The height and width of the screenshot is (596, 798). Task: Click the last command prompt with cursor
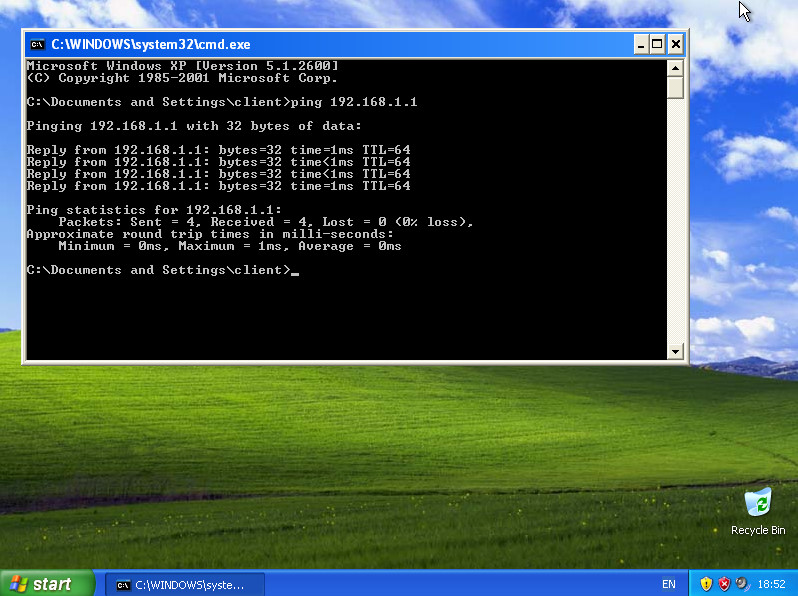[163, 270]
